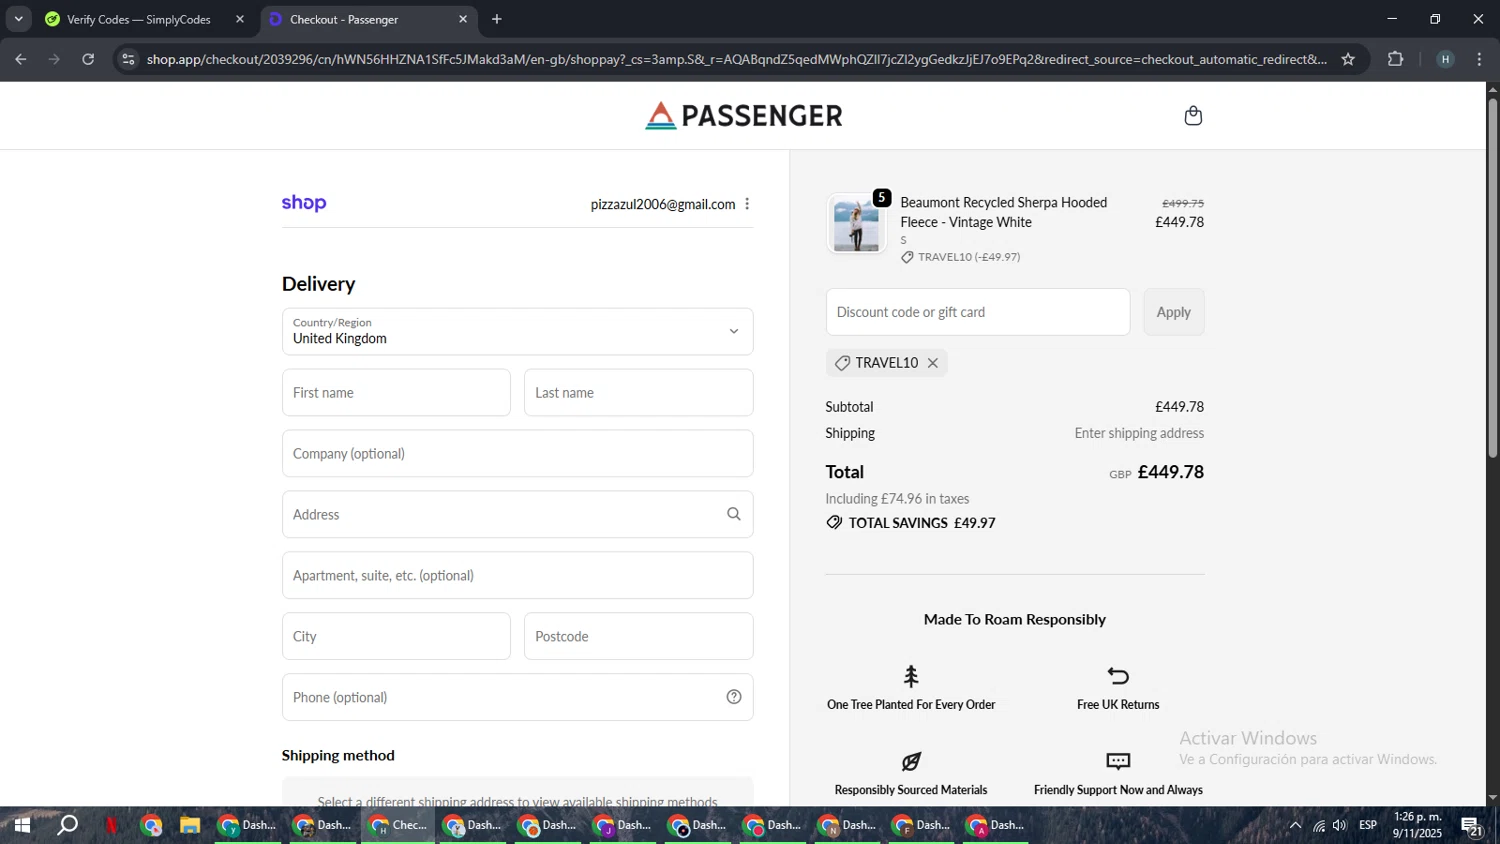Remove the TRAVEL10 discount code
This screenshot has width=1500, height=844.
click(933, 363)
